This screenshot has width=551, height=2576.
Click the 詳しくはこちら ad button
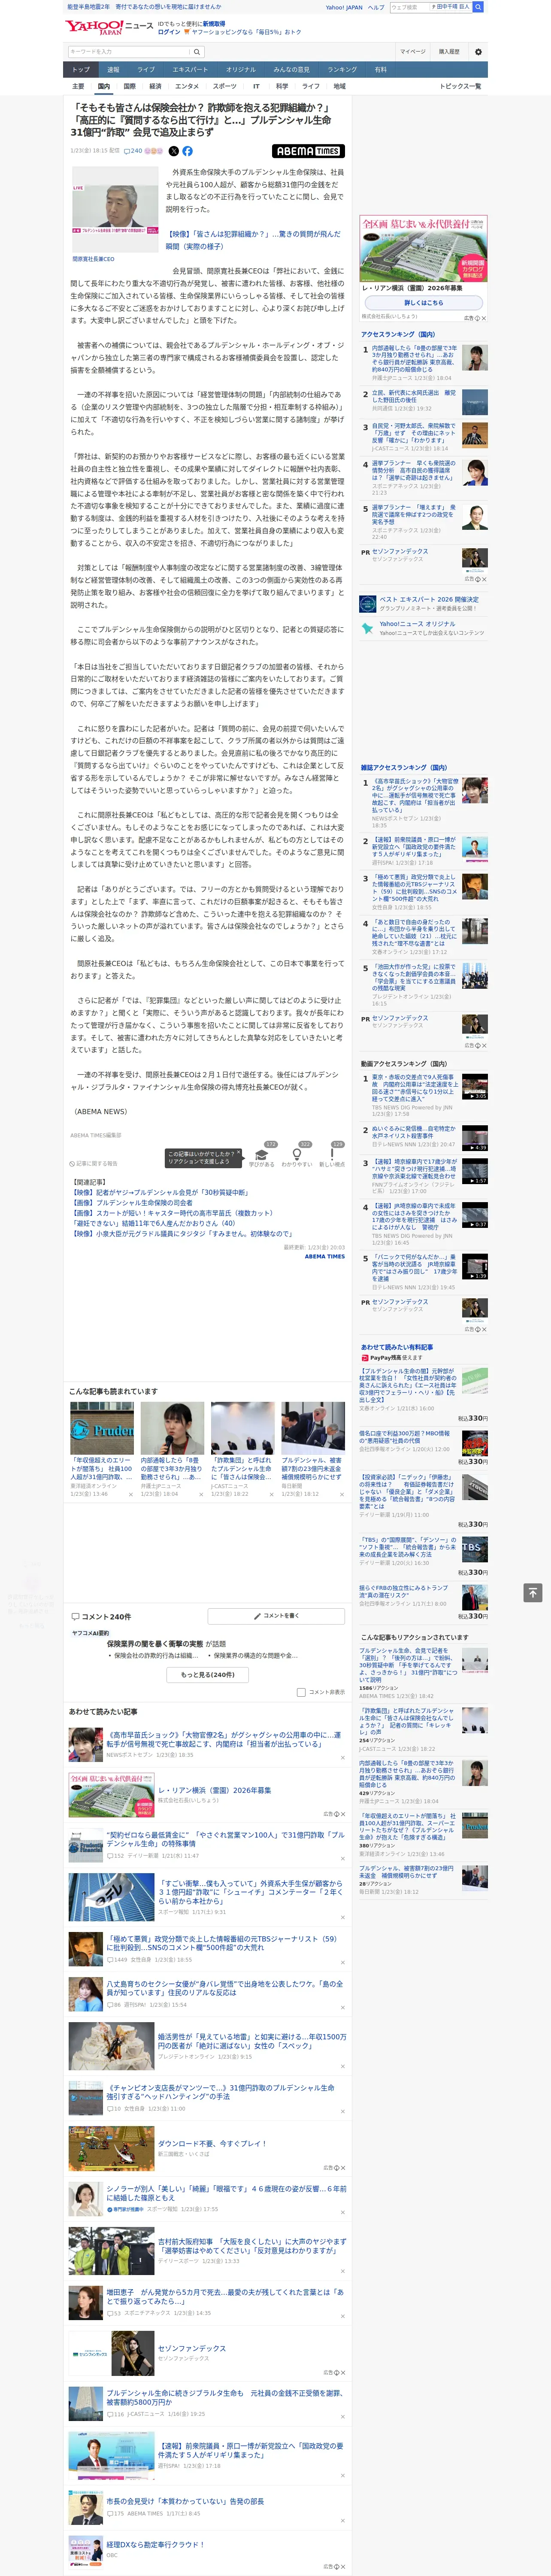[423, 303]
